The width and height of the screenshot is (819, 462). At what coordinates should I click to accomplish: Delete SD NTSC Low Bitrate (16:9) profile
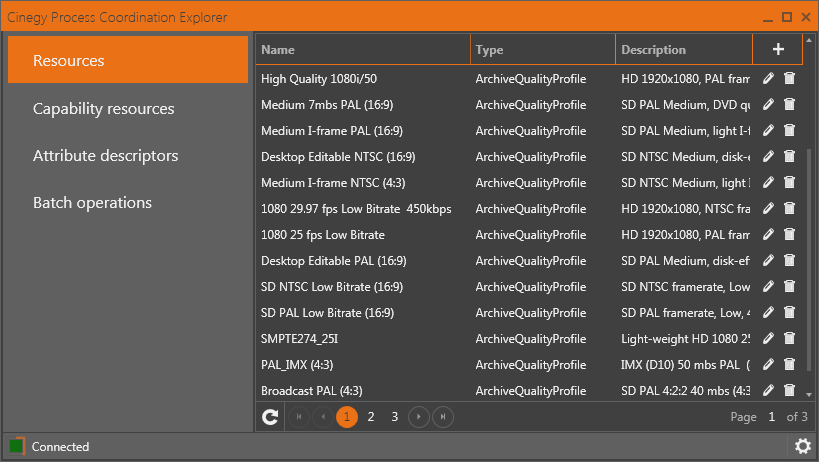click(789, 286)
